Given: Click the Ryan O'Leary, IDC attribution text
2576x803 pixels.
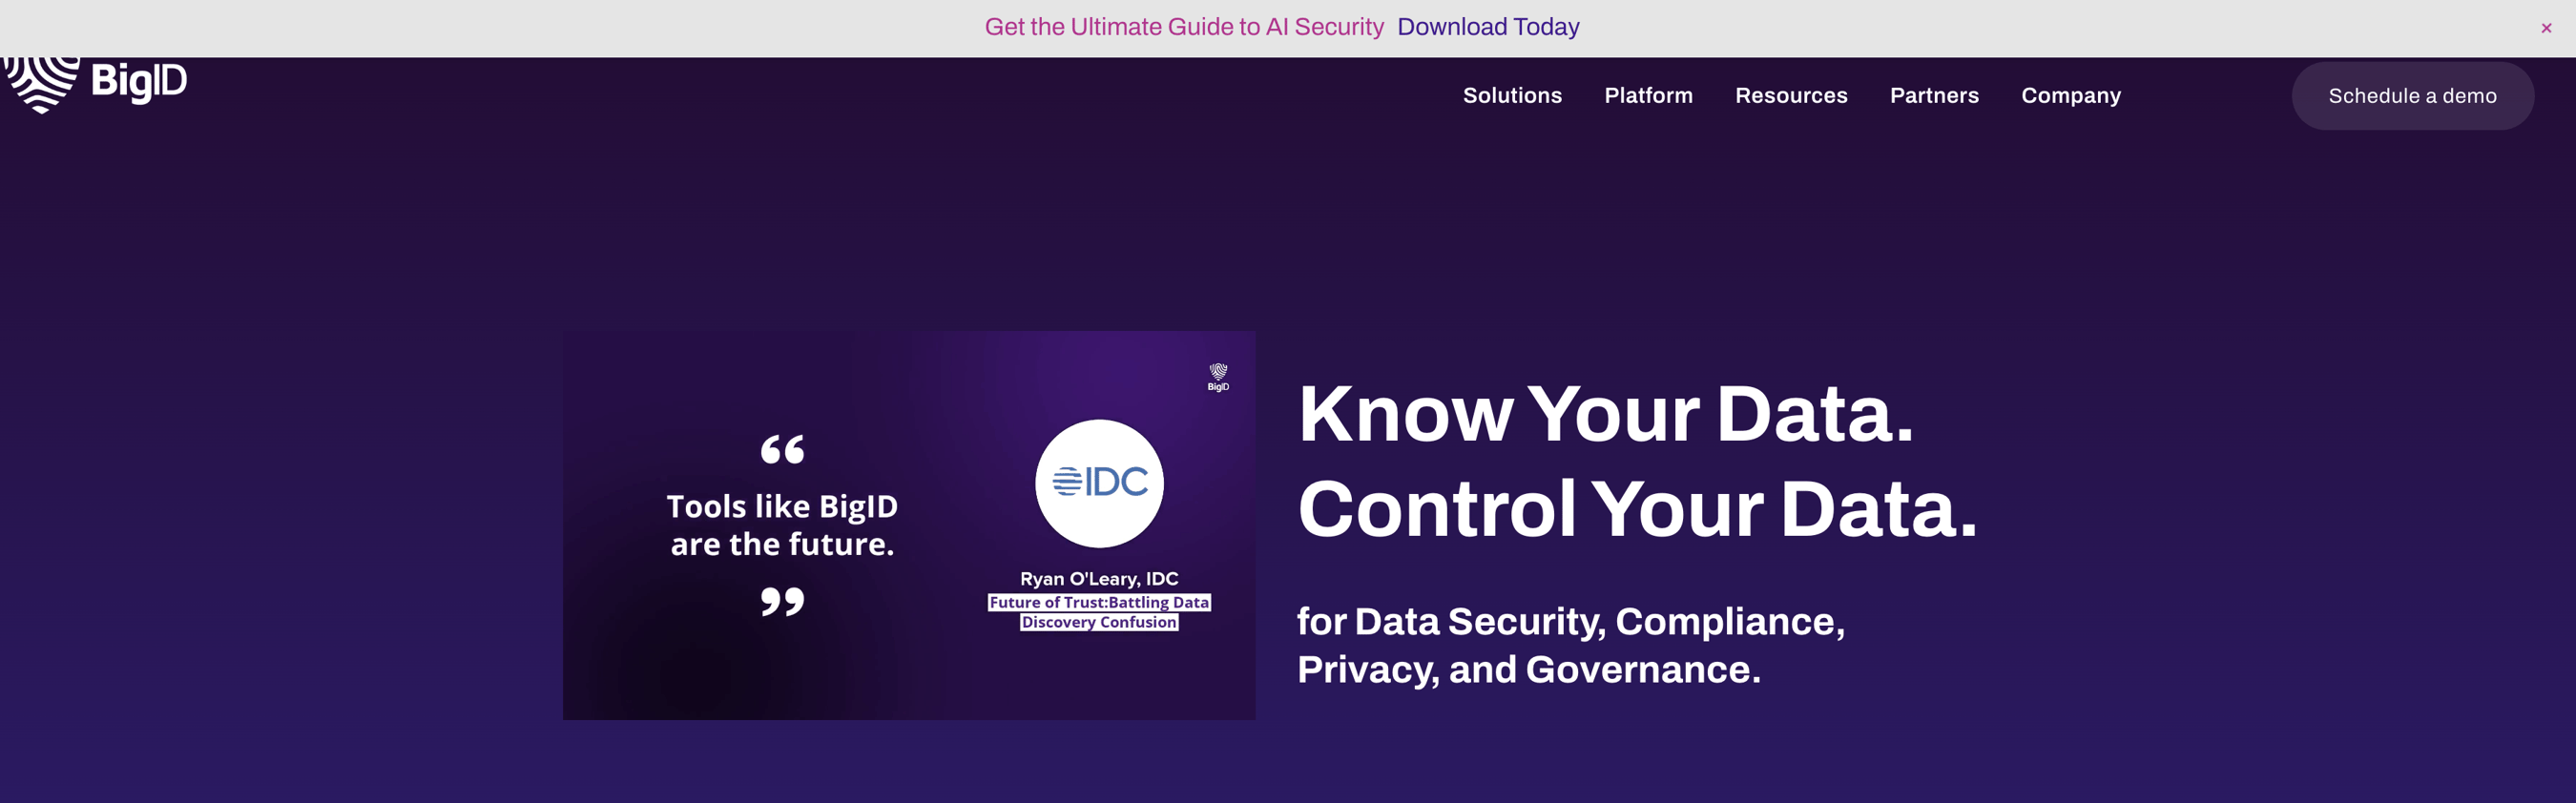Looking at the screenshot, I should click(1099, 578).
